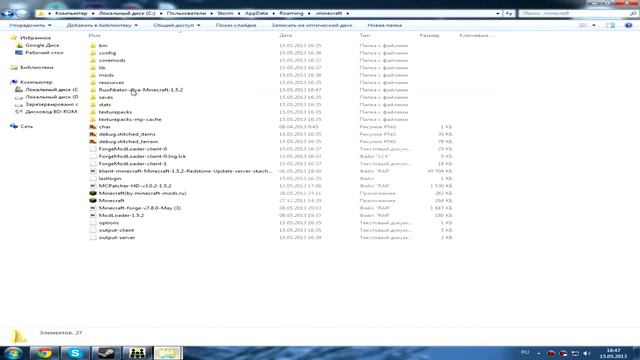Open Добавить в библиотеку dropdown

click(102, 25)
